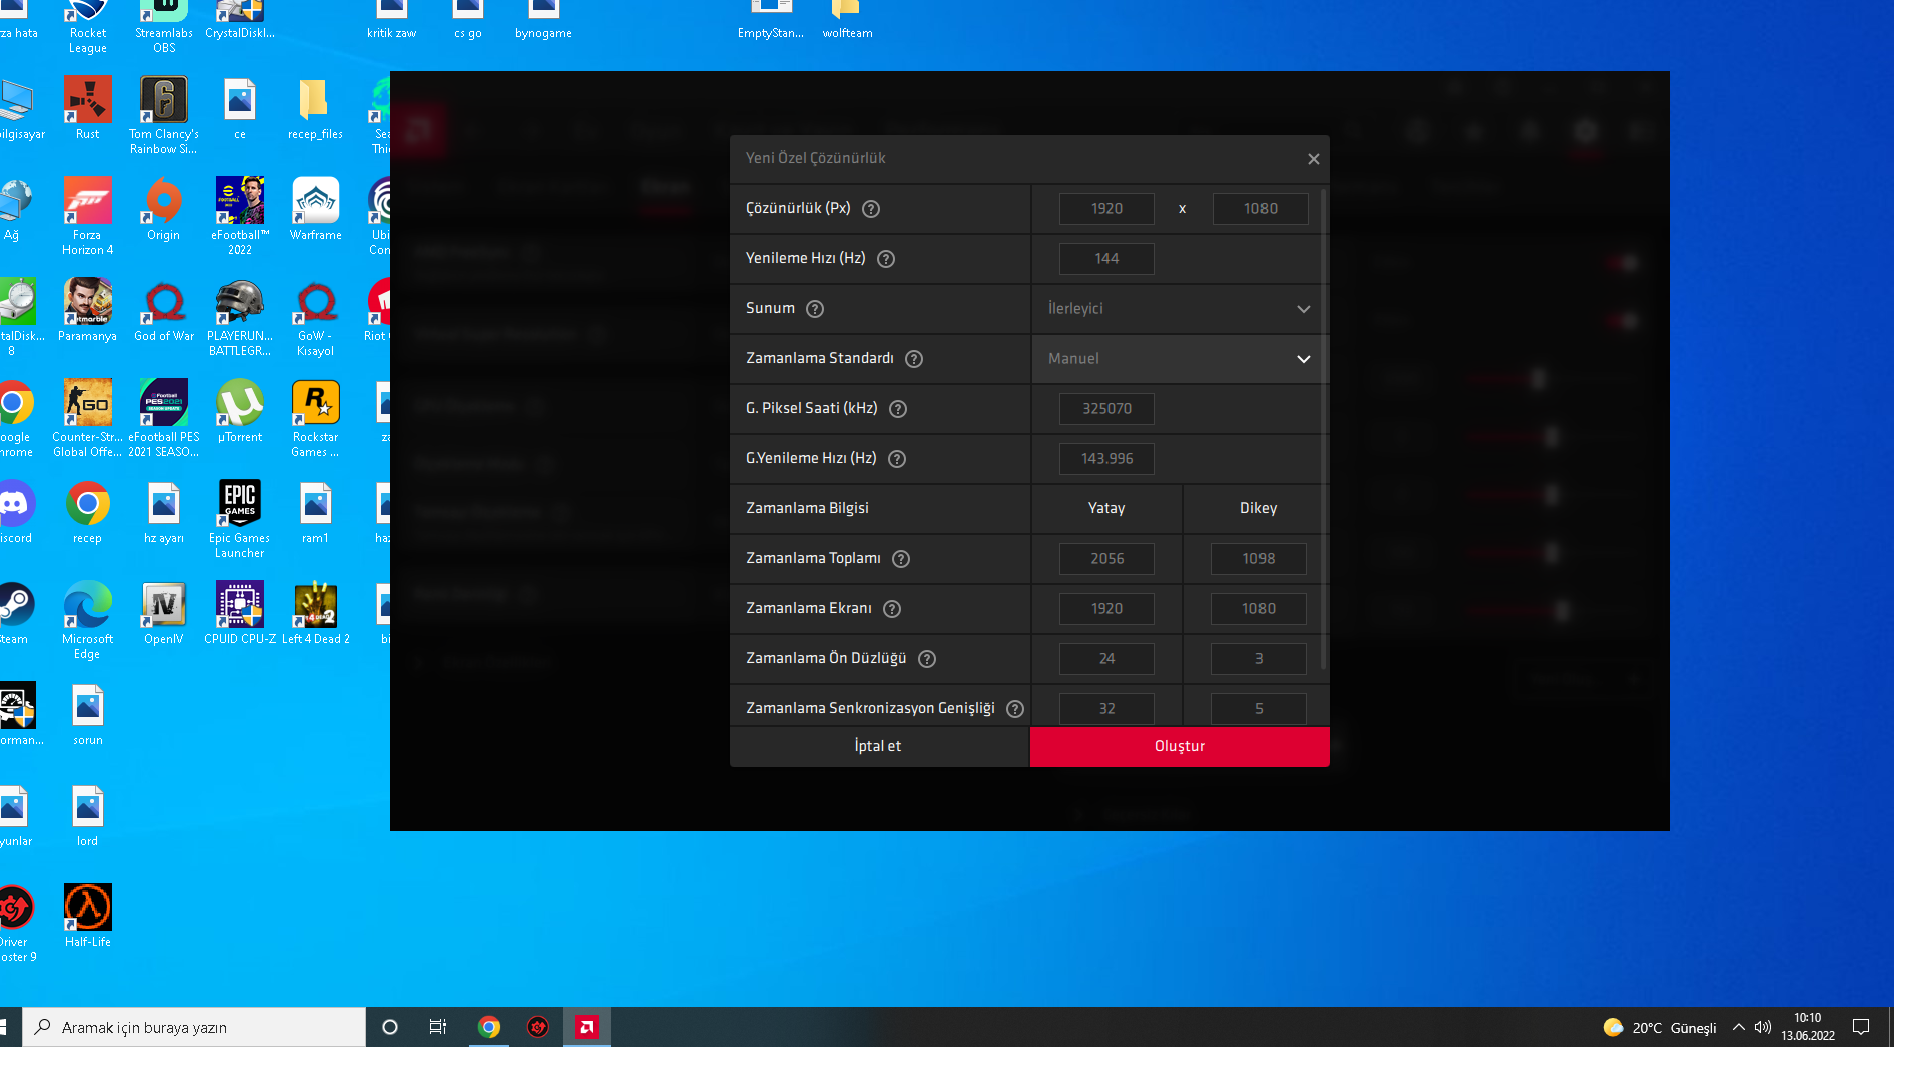Screen dimensions: 1920x1080
Task: Expand hidden system tray icons chevron
Action: point(1739,1027)
